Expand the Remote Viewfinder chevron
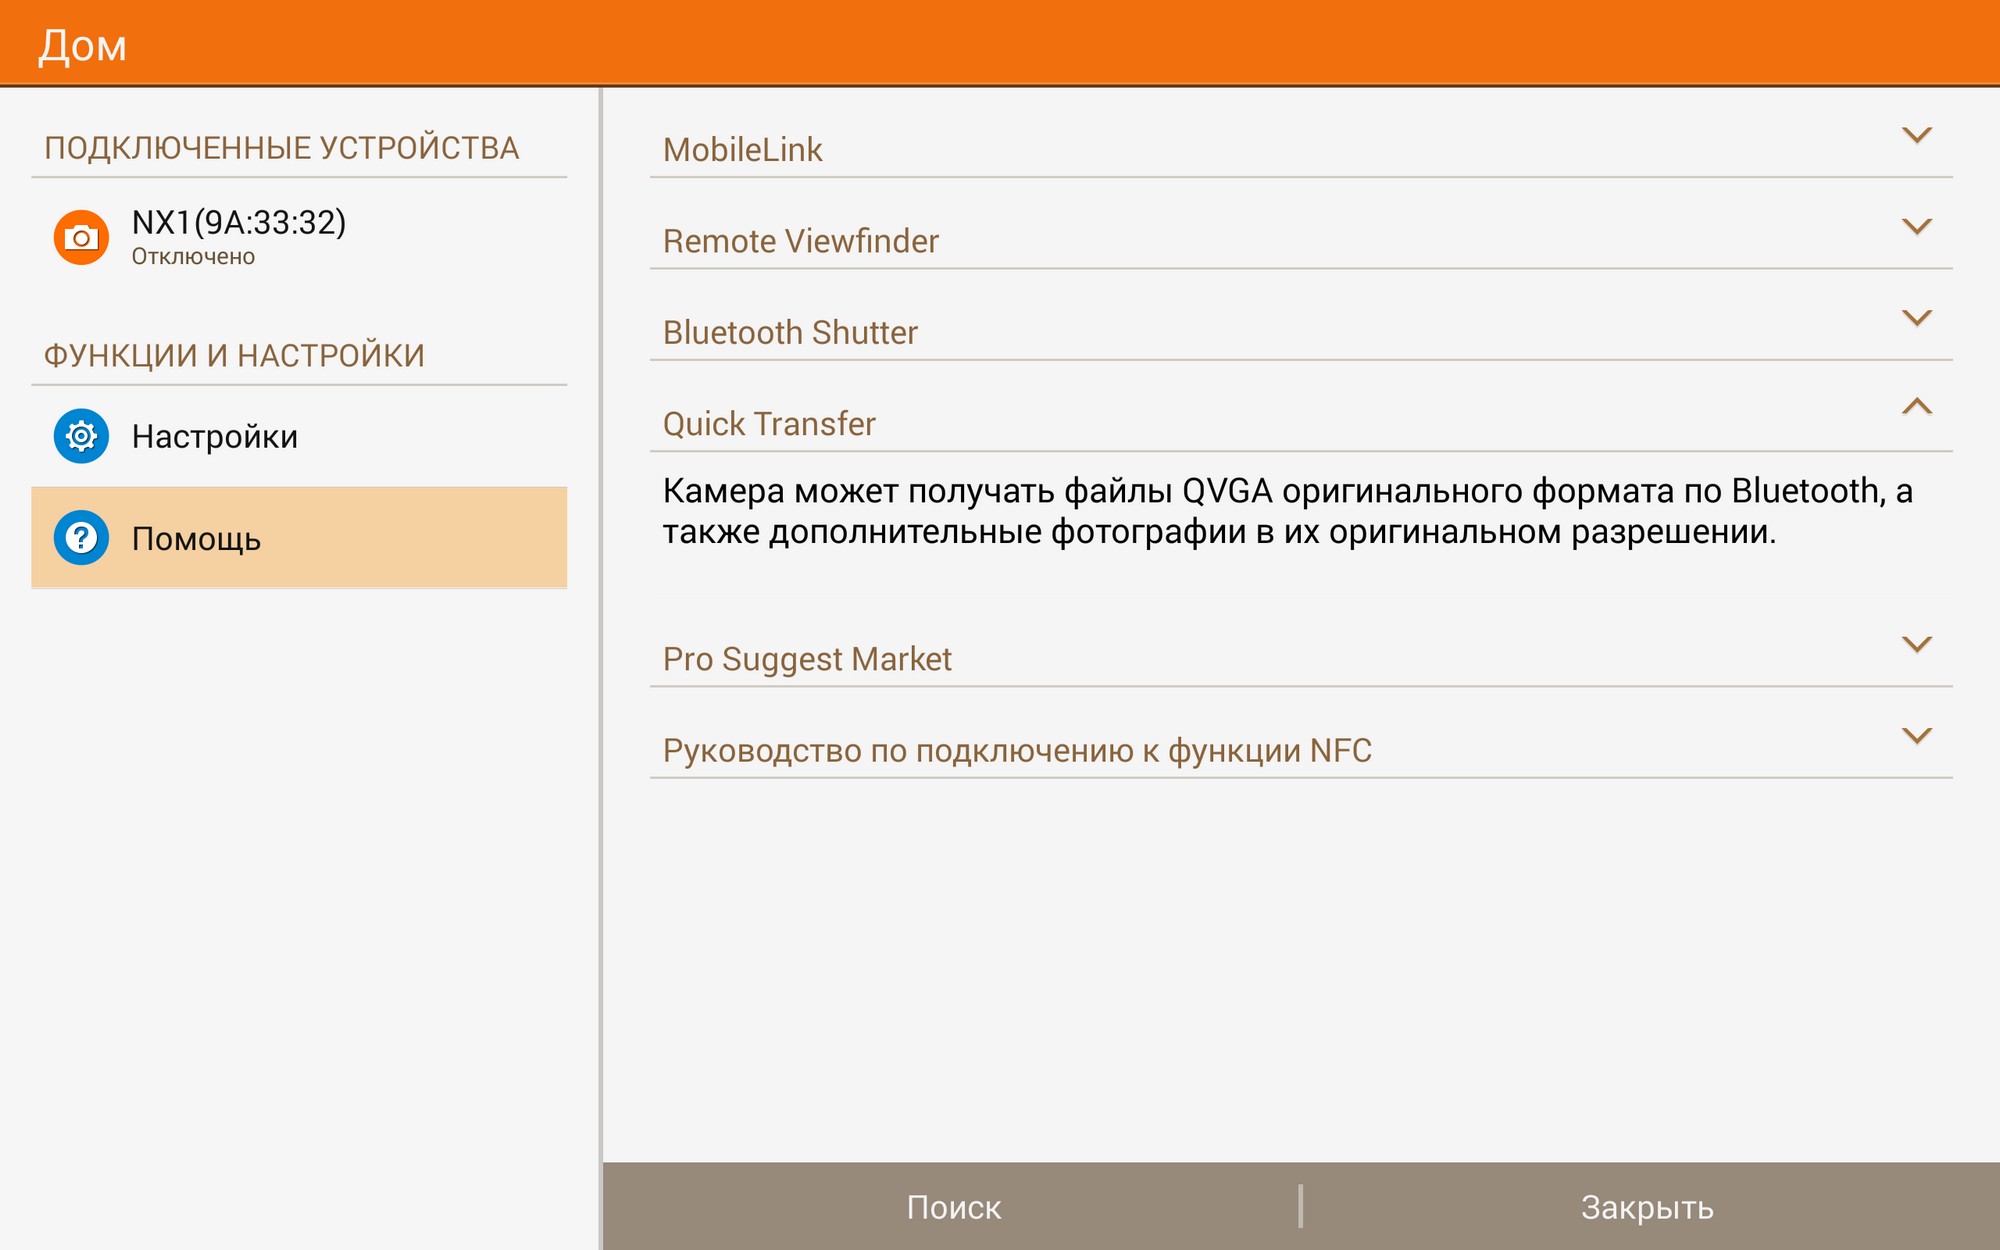This screenshot has width=2000, height=1250. click(x=1916, y=227)
